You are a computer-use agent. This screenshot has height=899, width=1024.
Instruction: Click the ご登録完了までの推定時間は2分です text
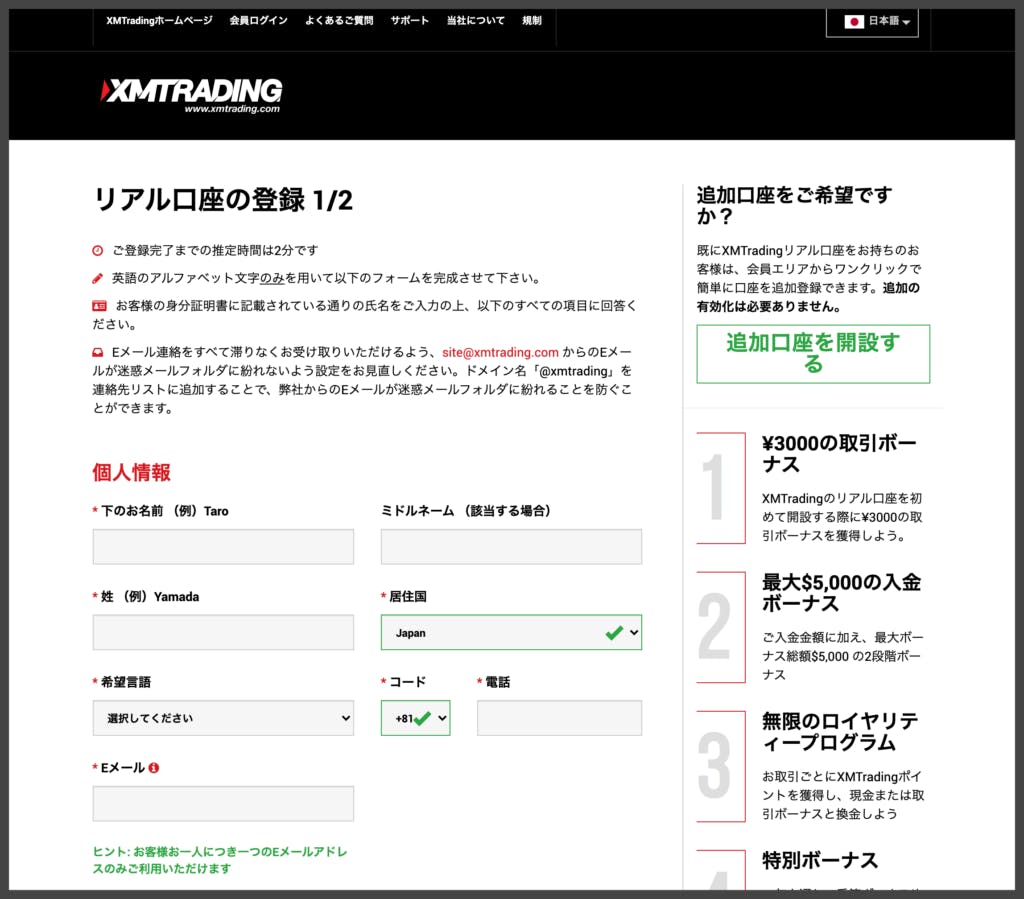click(x=216, y=250)
